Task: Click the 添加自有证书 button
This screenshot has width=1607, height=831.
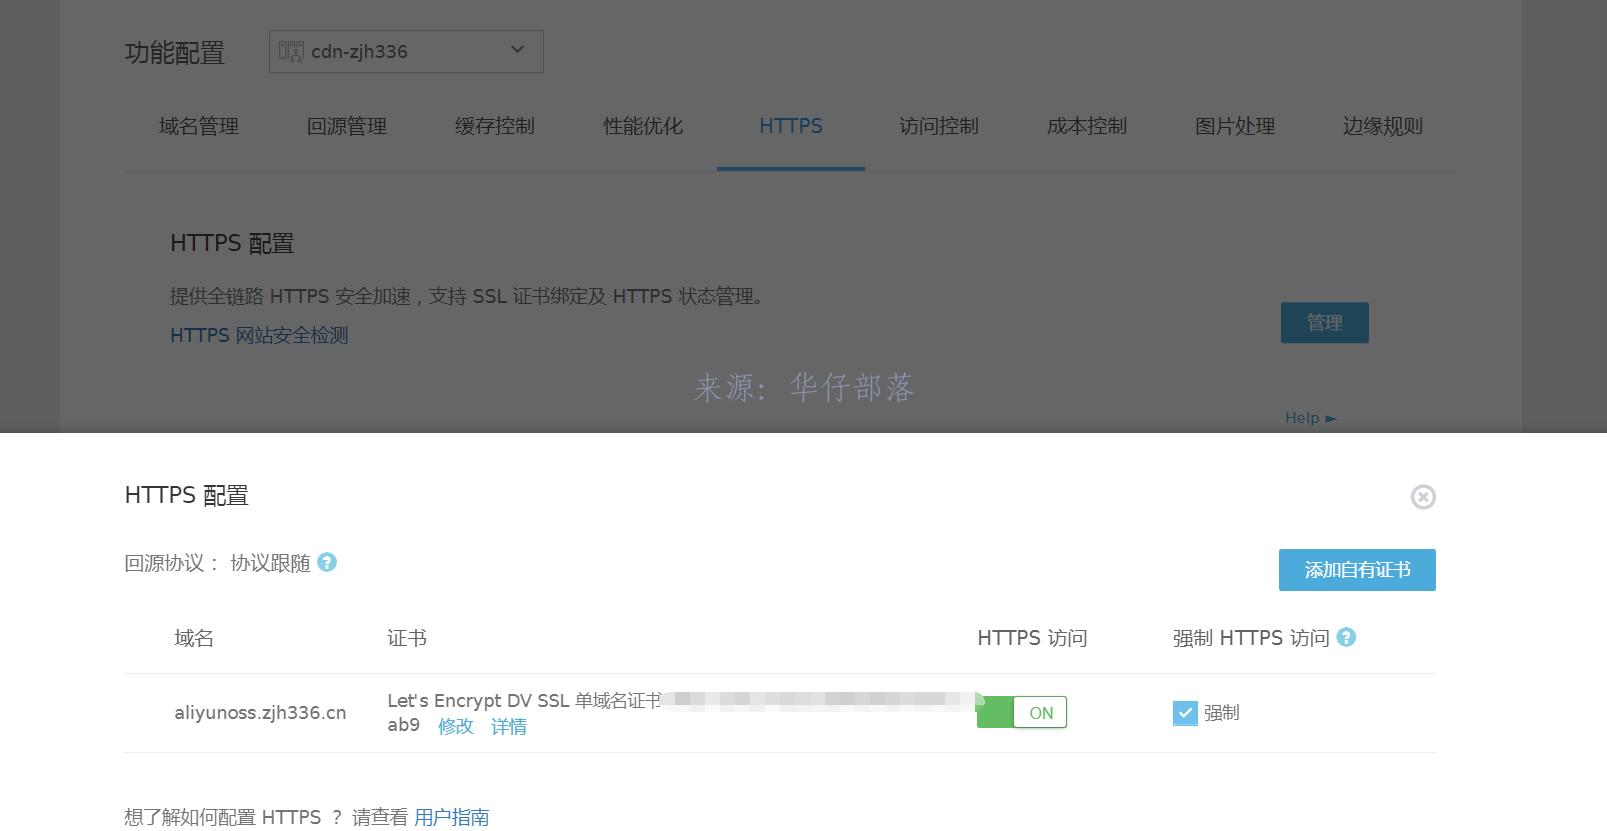Action: click(1357, 570)
